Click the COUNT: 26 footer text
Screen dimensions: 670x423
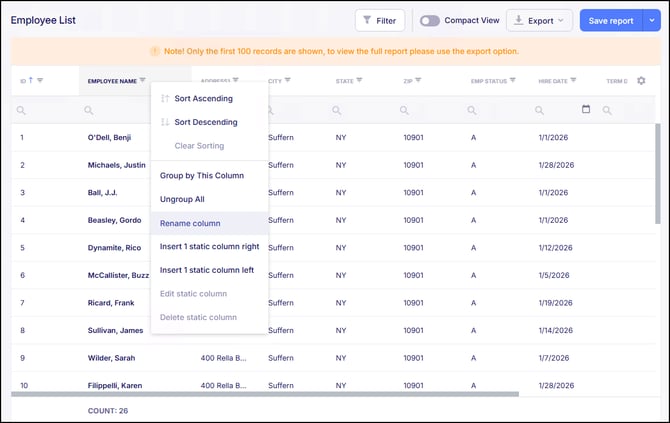[108, 411]
